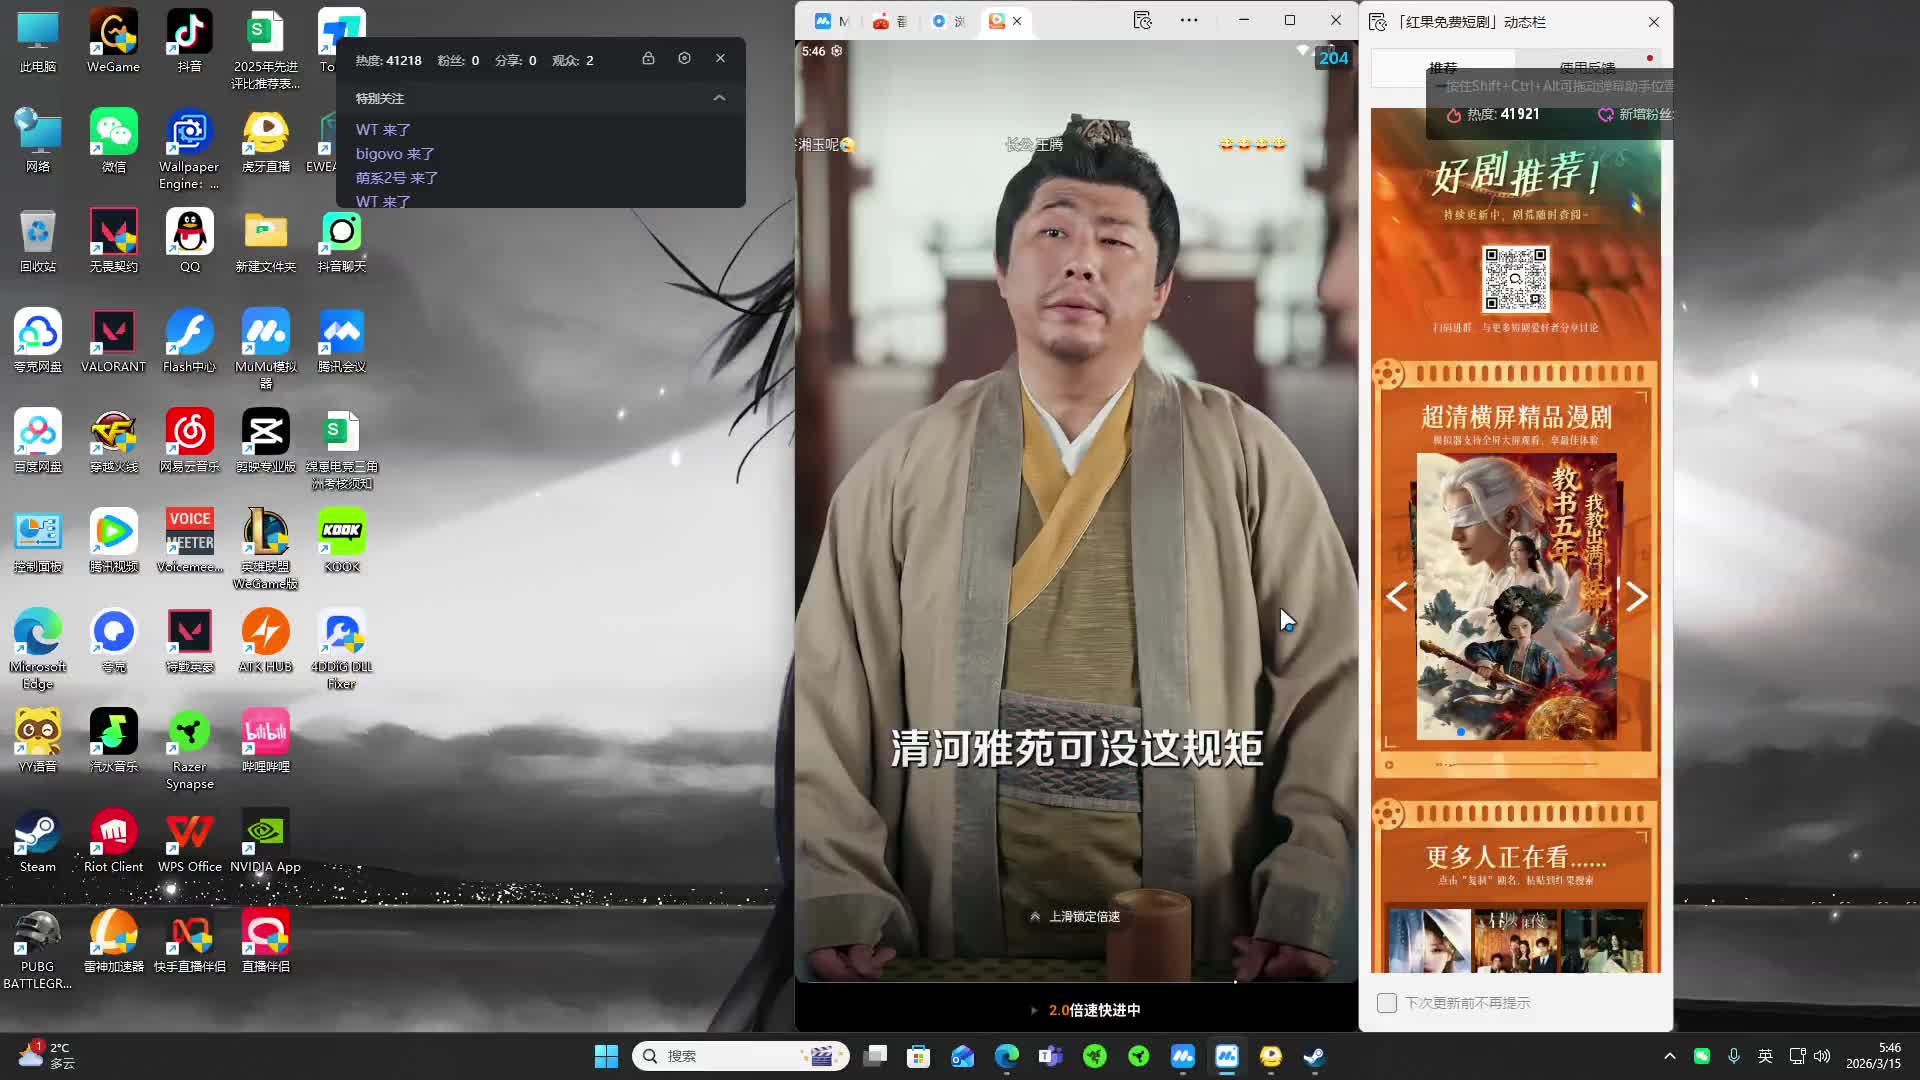Click the Windows Start button
This screenshot has height=1080, width=1920.
point(606,1056)
